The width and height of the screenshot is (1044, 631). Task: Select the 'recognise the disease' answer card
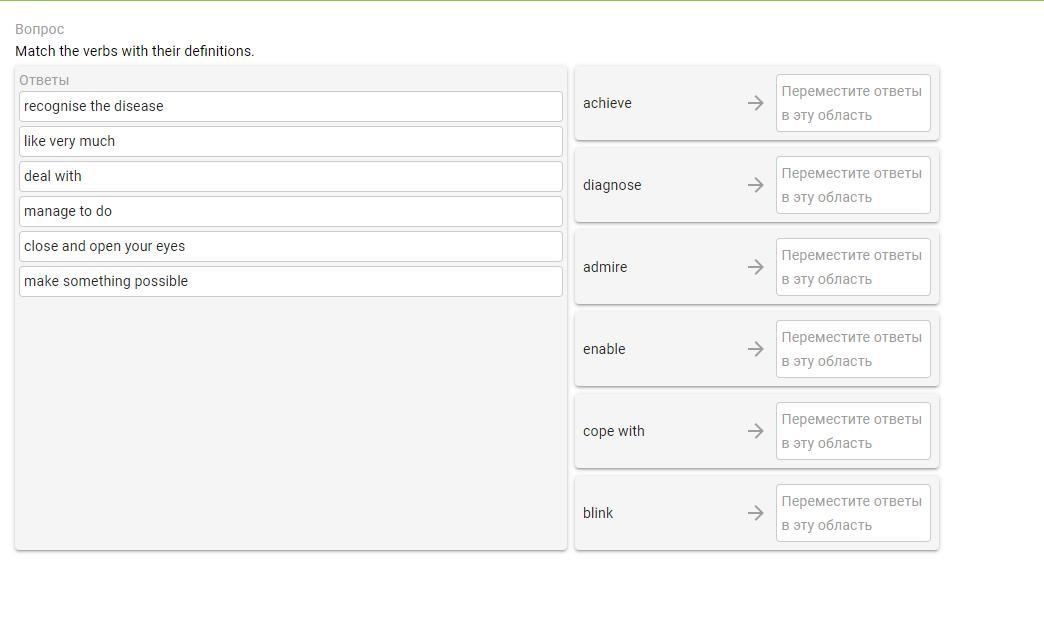pyautogui.click(x=290, y=106)
